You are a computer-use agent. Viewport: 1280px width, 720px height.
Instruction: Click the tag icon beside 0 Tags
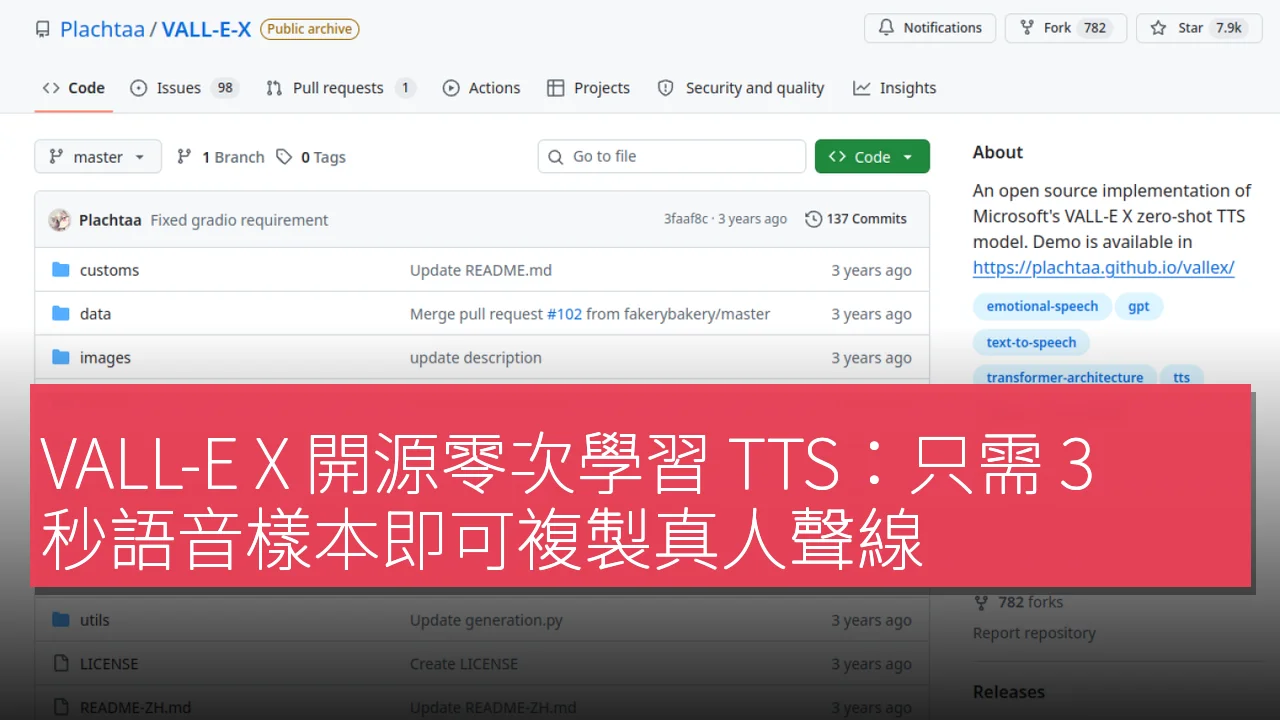[285, 157]
